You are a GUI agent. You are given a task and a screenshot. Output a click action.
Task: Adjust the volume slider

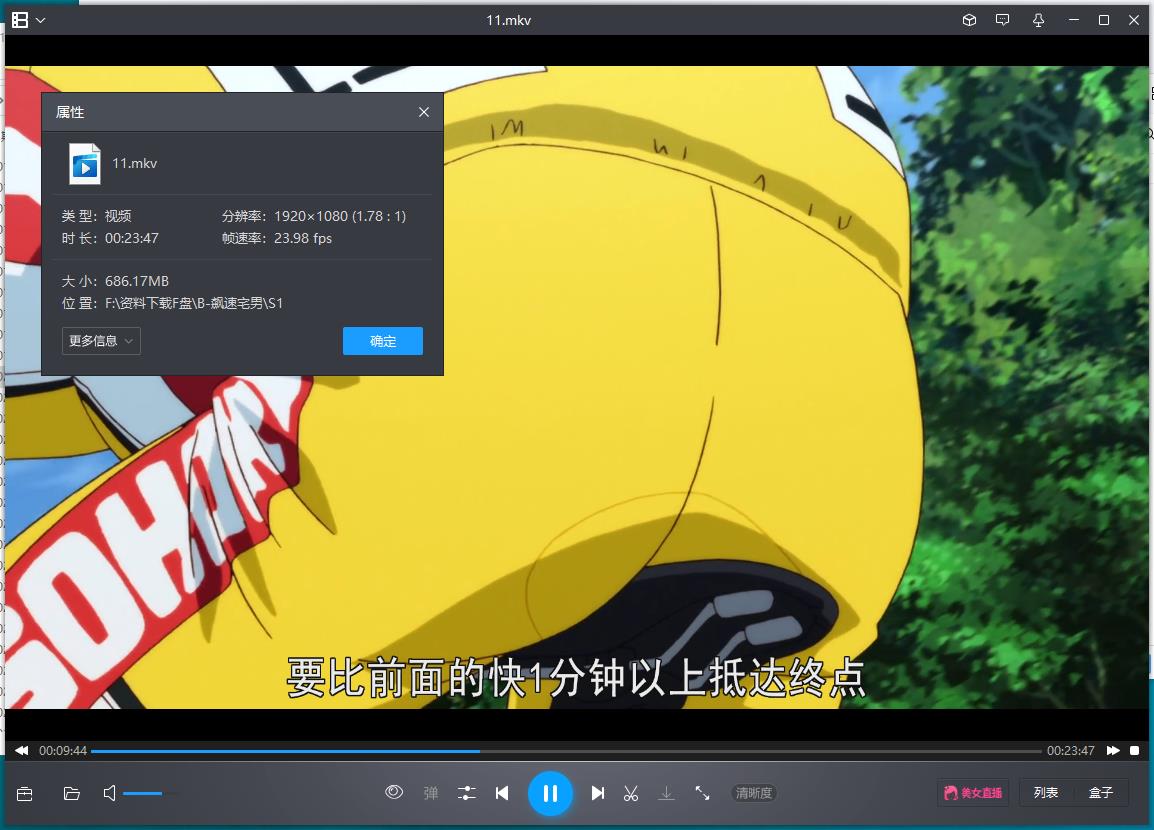click(x=151, y=793)
